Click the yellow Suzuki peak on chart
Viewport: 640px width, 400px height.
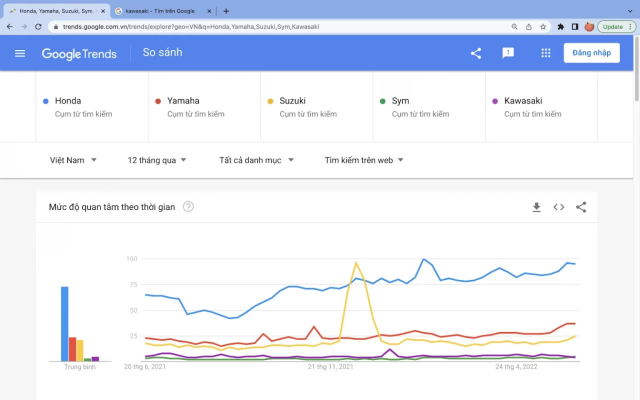[x=356, y=262]
